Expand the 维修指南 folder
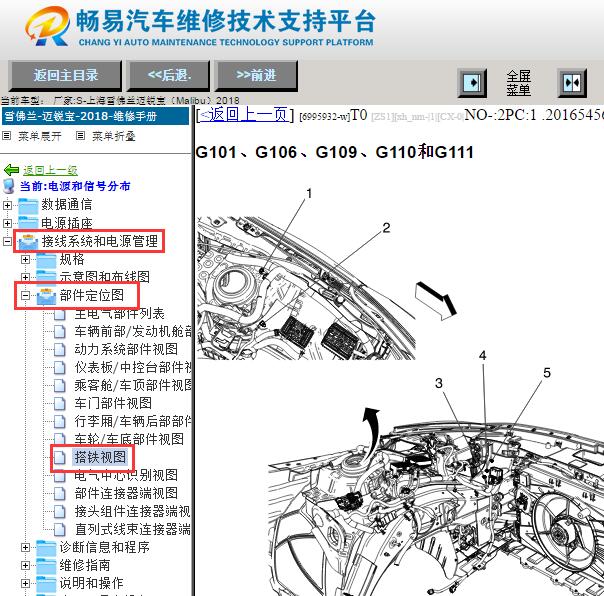 coord(25,565)
